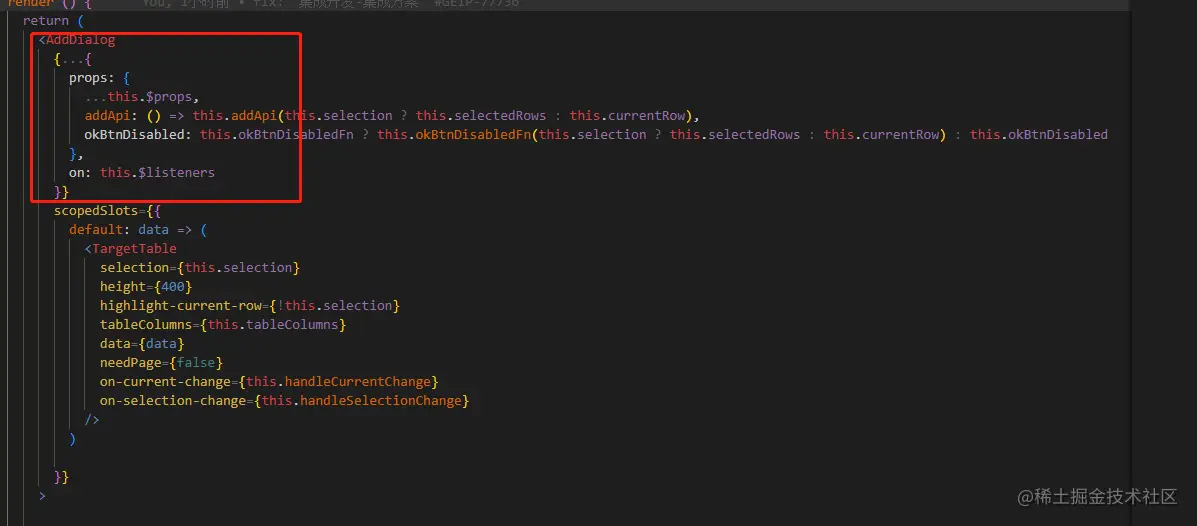The height and width of the screenshot is (526, 1197).
Task: Click the "okBtnDisabled:" property key
Action: 138,135
